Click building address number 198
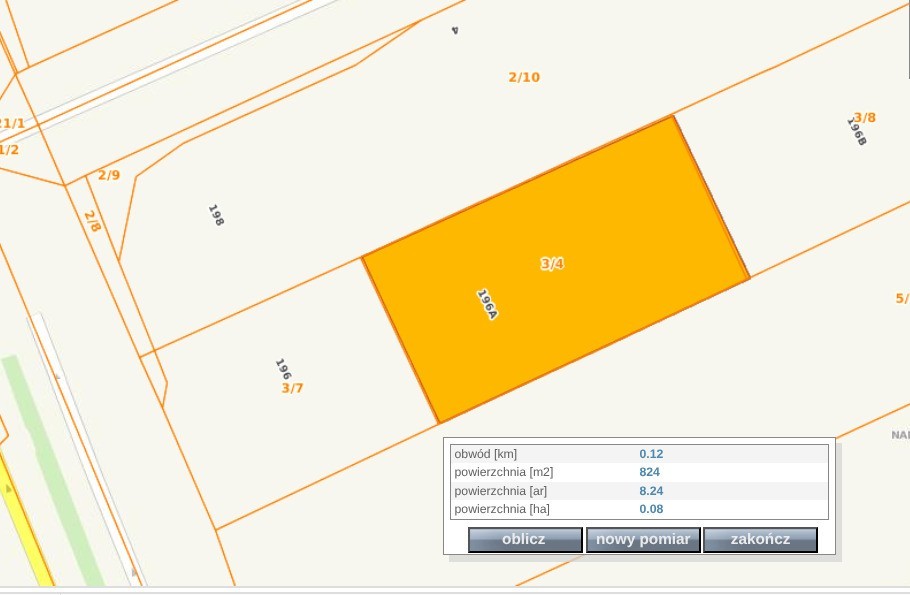 click(x=215, y=215)
